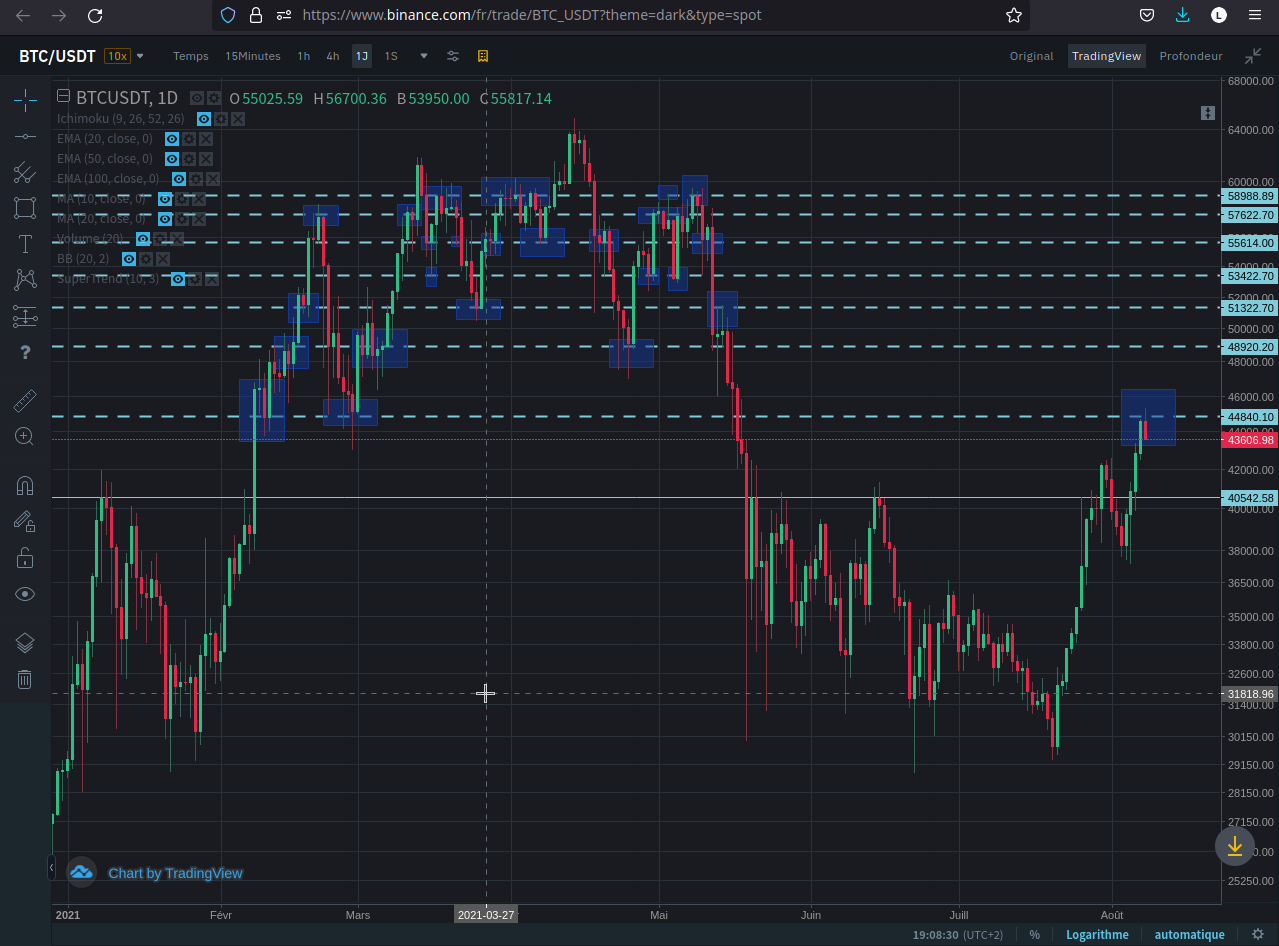The width and height of the screenshot is (1279, 946).
Task: Switch to Original chart view
Action: point(1031,56)
